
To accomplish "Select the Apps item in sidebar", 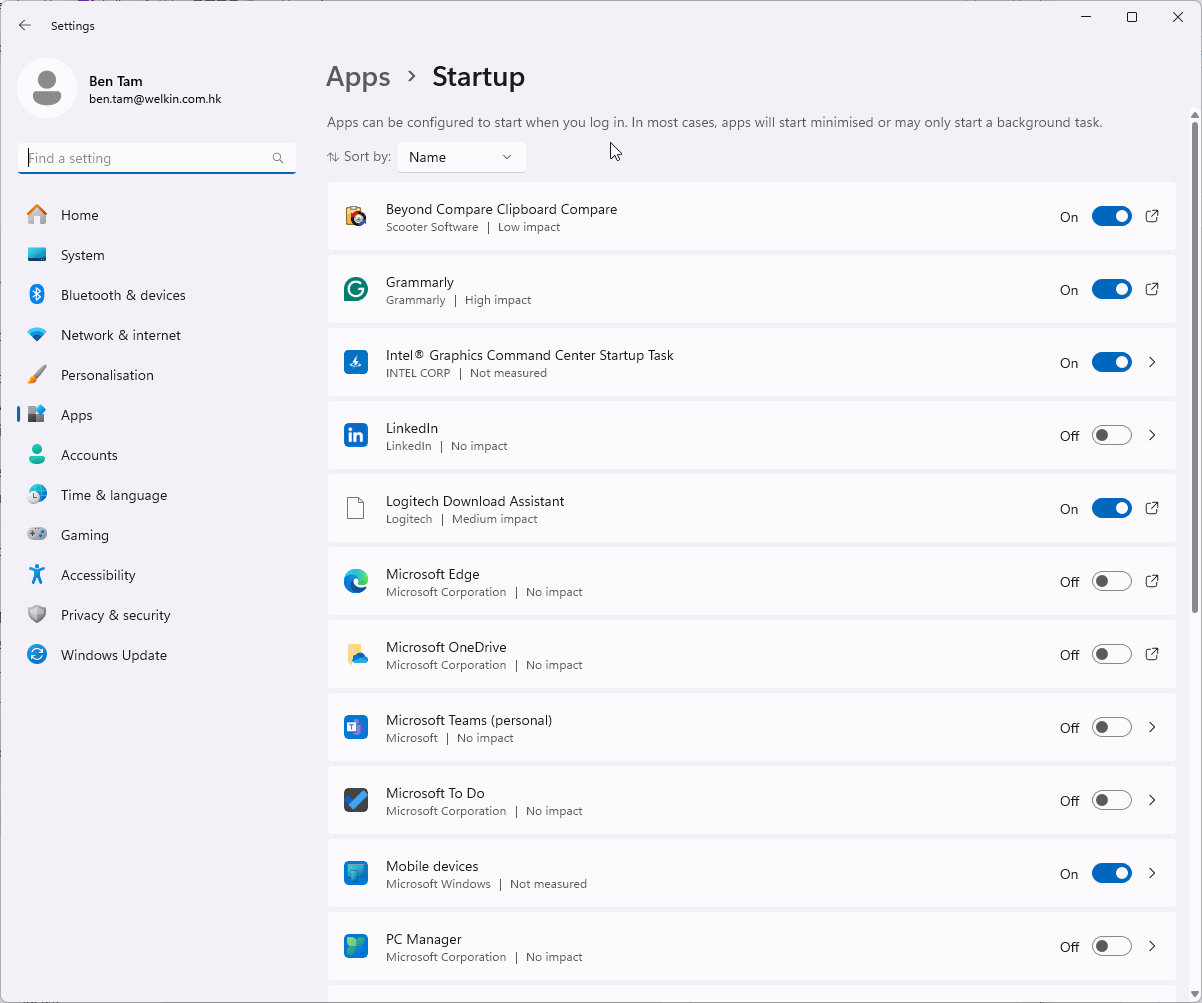I will click(157, 415).
